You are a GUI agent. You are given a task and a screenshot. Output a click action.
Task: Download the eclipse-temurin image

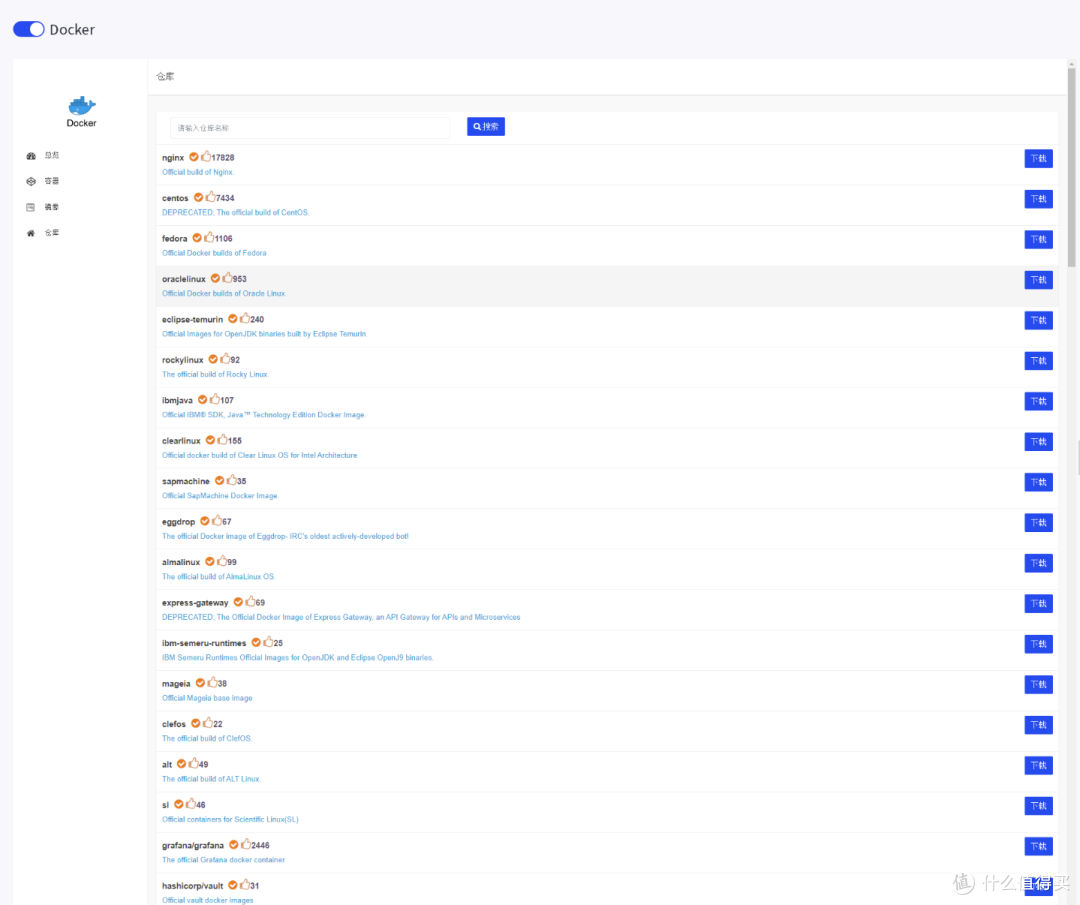pyautogui.click(x=1038, y=320)
